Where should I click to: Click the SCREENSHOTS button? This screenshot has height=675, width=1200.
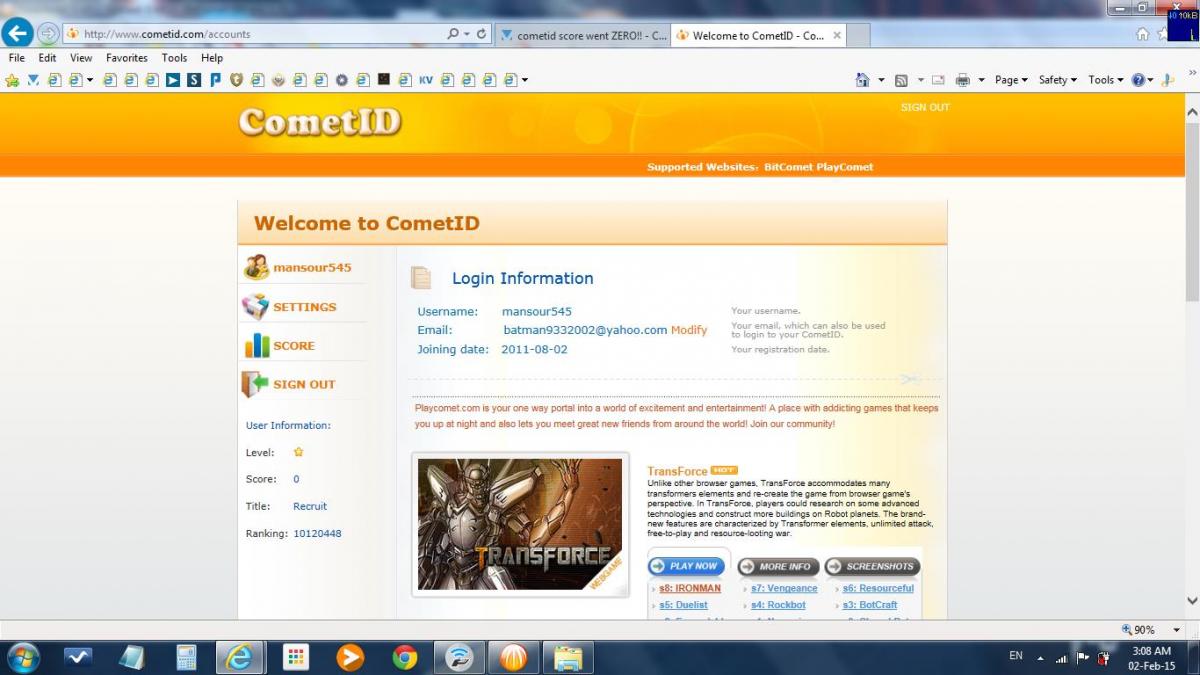click(872, 566)
